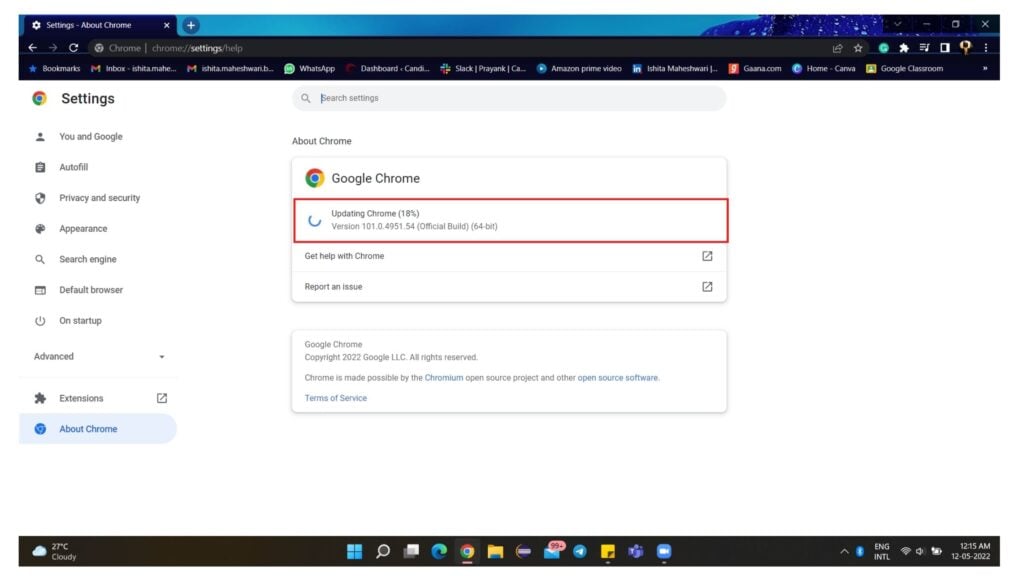This screenshot has height=576, width=1024.
Task: Open the Amazon prime video bookmark
Action: coord(579,69)
